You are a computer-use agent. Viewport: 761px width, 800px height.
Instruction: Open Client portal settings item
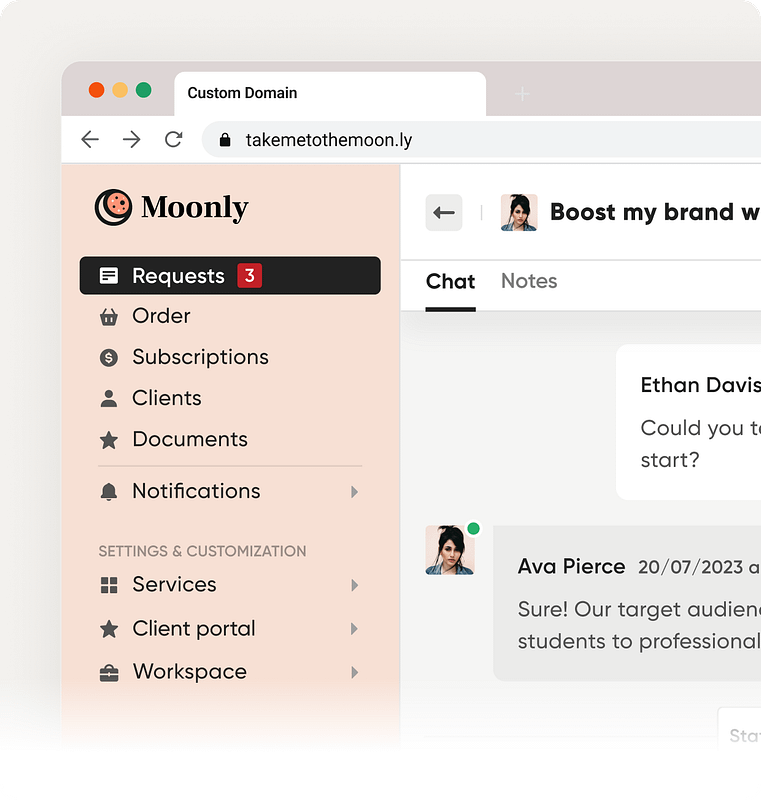[230, 629]
